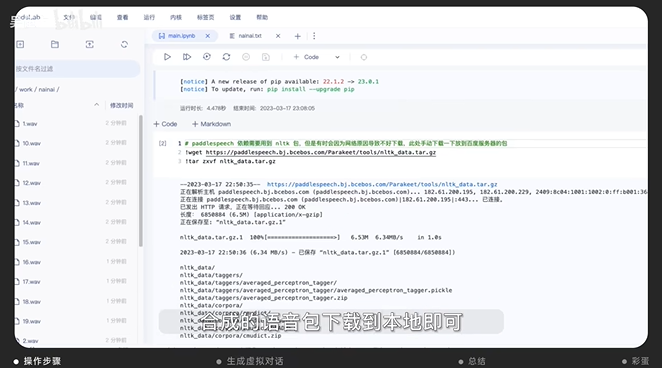The width and height of the screenshot is (662, 368).
Task: Click the file name filter input box
Action: (77, 69)
